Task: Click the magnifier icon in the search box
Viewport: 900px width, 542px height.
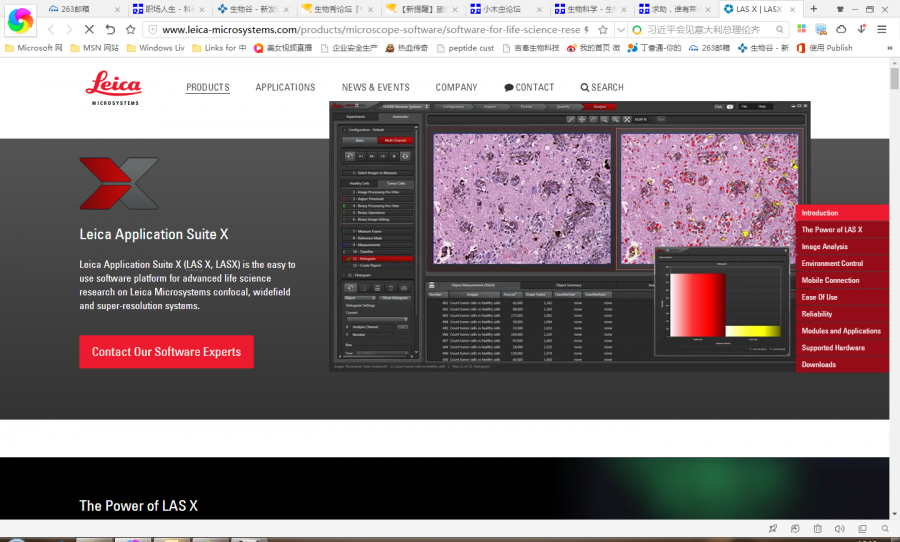Action: pyautogui.click(x=779, y=29)
